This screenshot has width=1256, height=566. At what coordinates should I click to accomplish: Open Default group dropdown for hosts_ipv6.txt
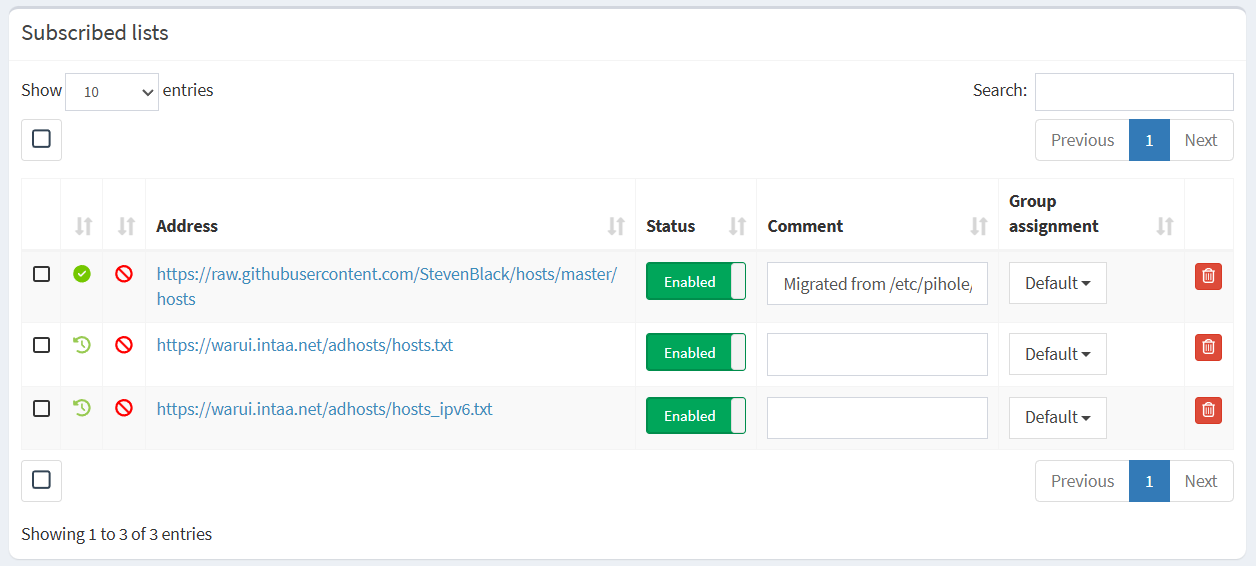point(1058,417)
